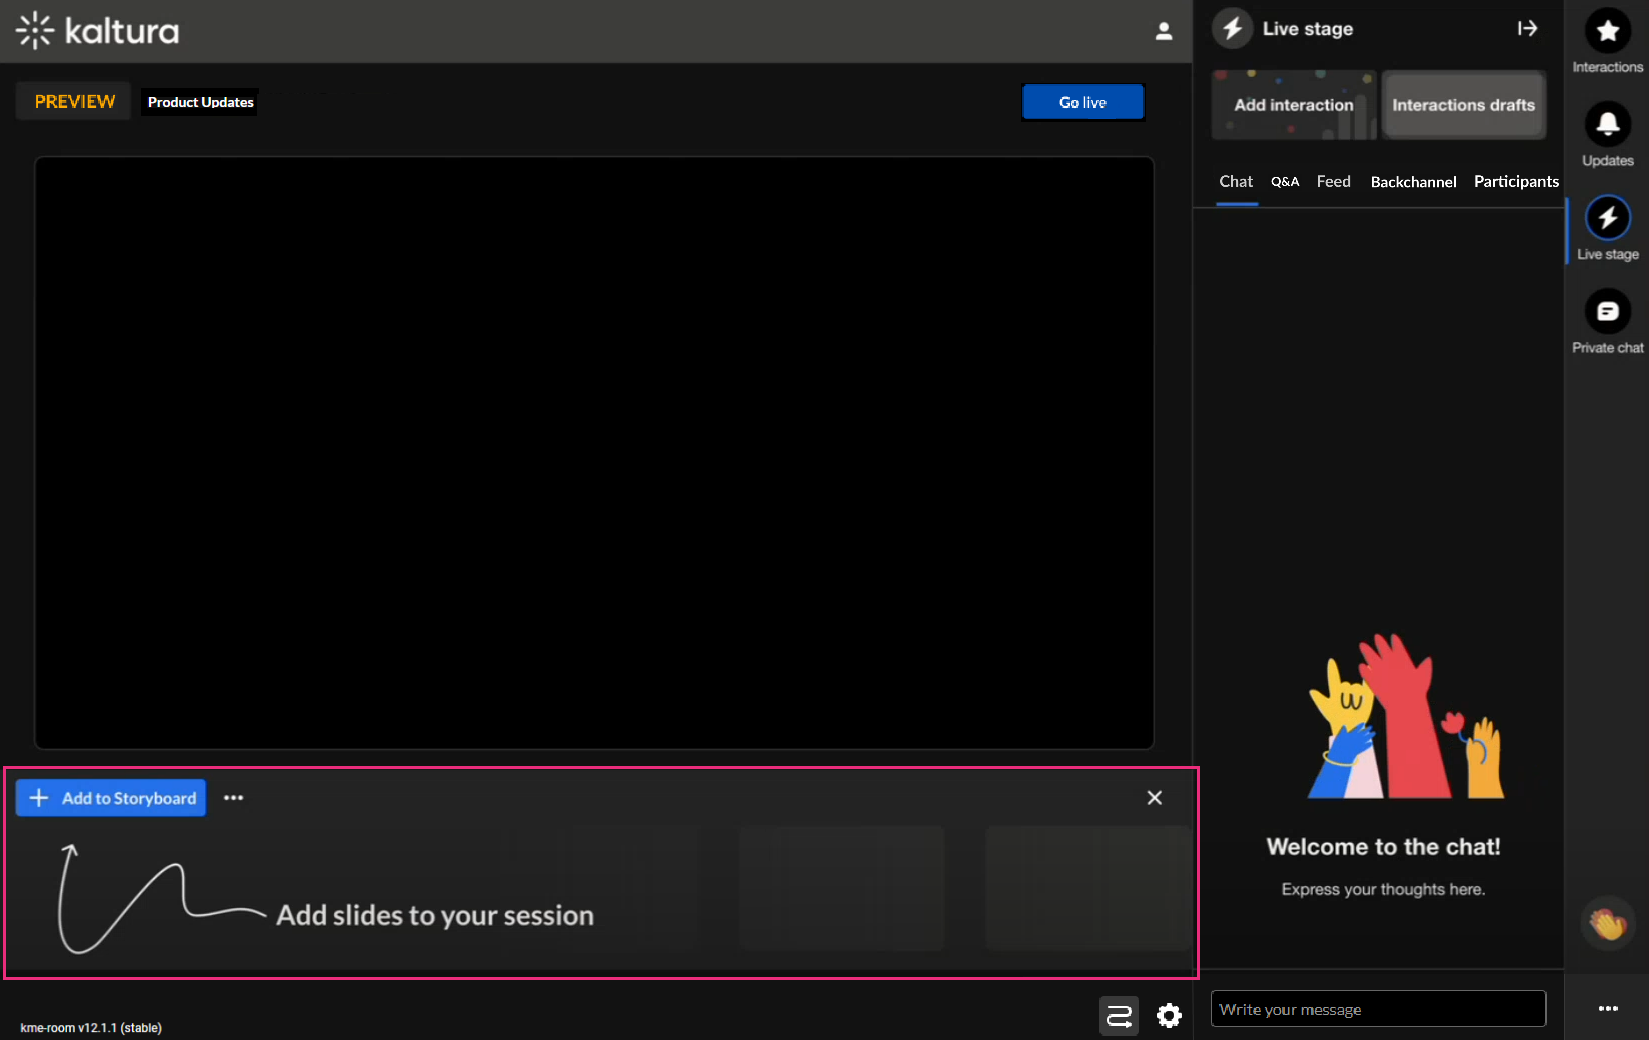This screenshot has height=1040, width=1649.
Task: Click the user profile icon
Action: [1163, 31]
